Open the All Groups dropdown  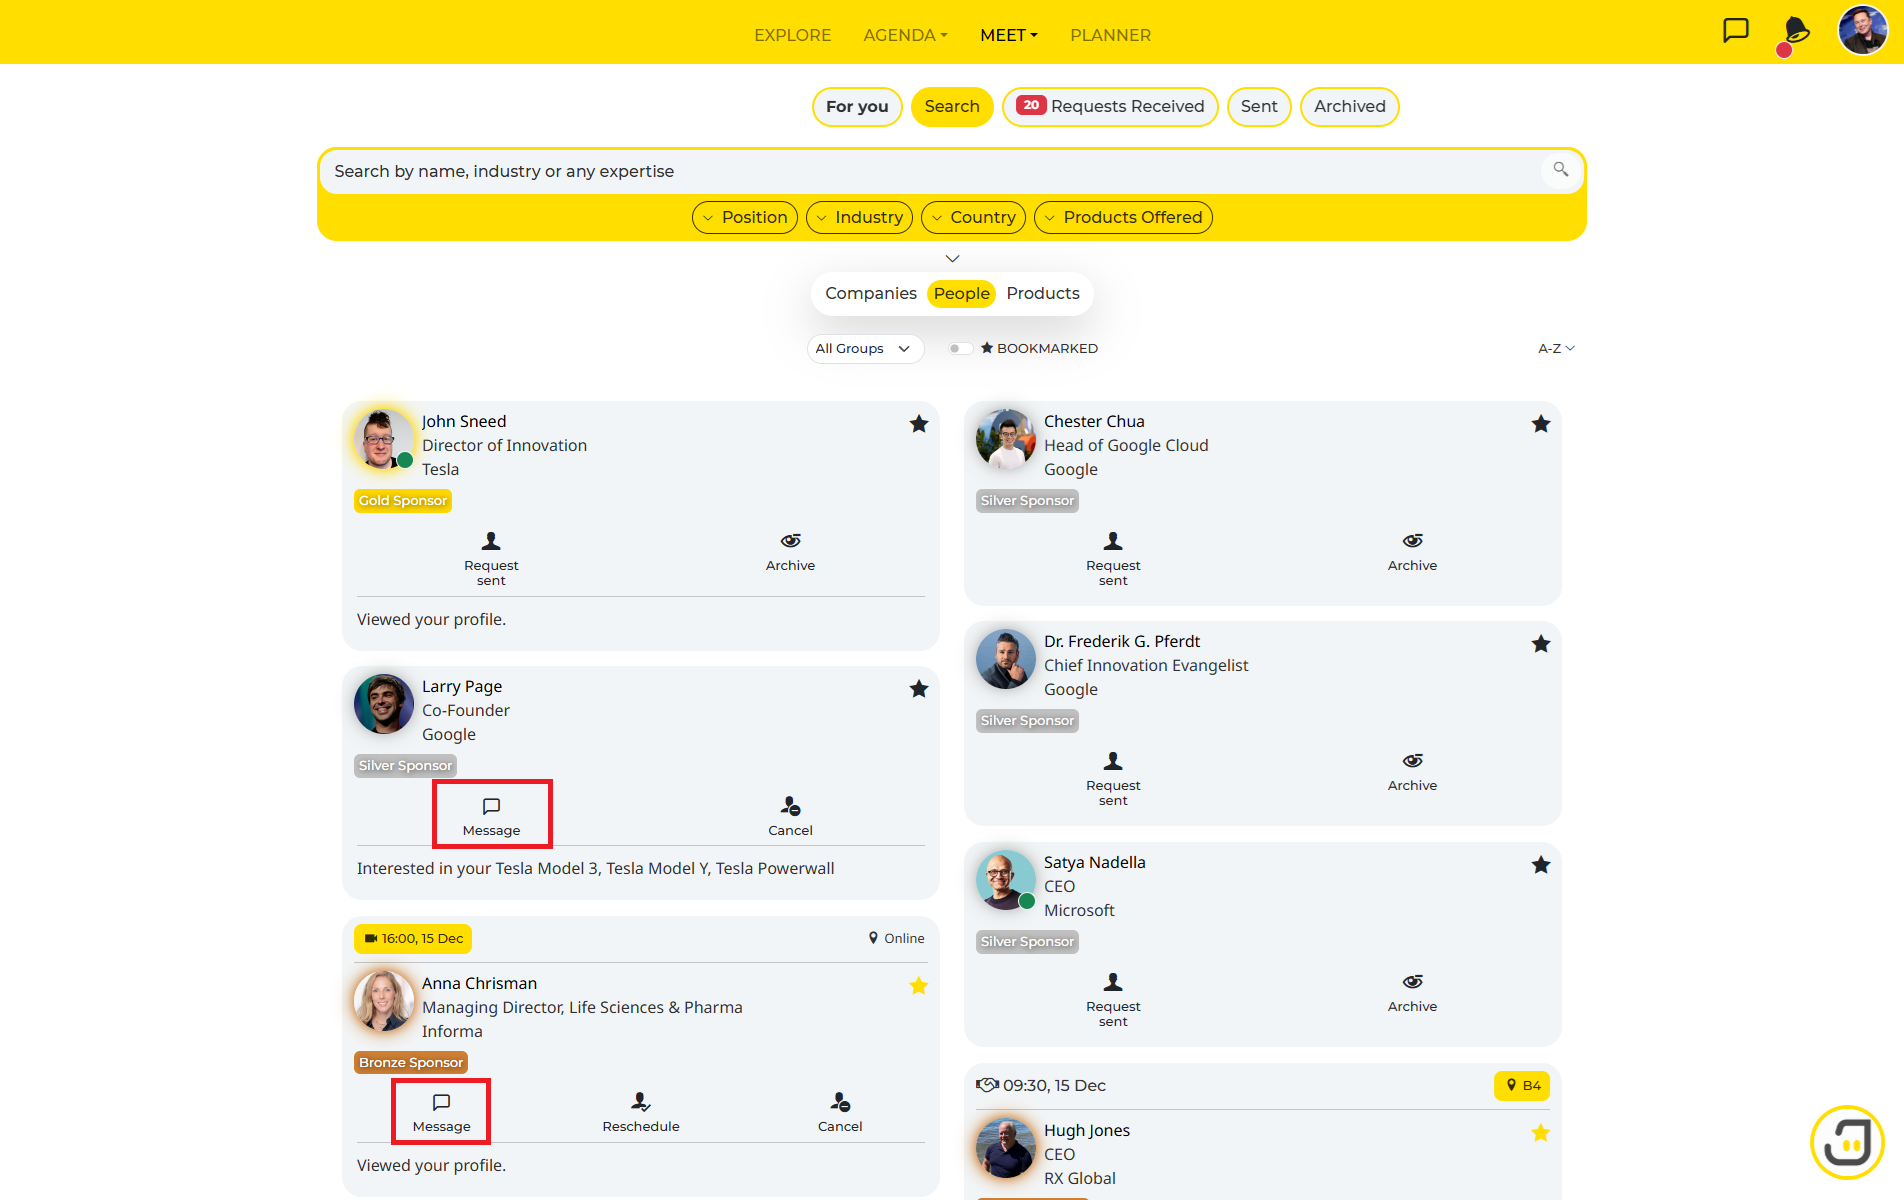tap(865, 348)
